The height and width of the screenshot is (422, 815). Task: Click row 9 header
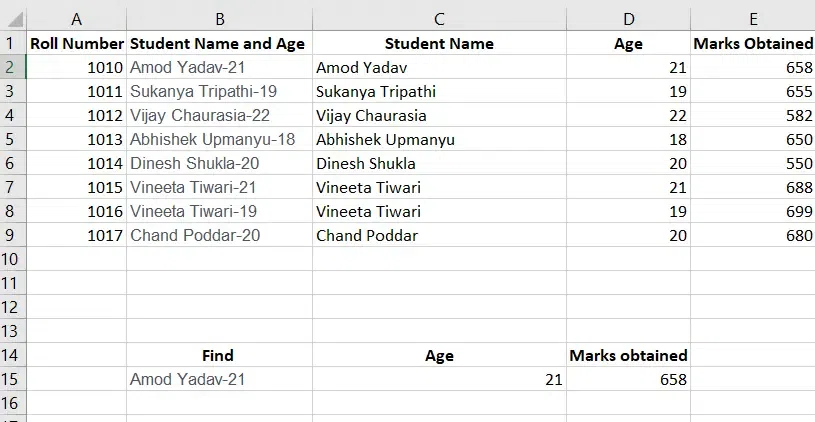click(11, 235)
